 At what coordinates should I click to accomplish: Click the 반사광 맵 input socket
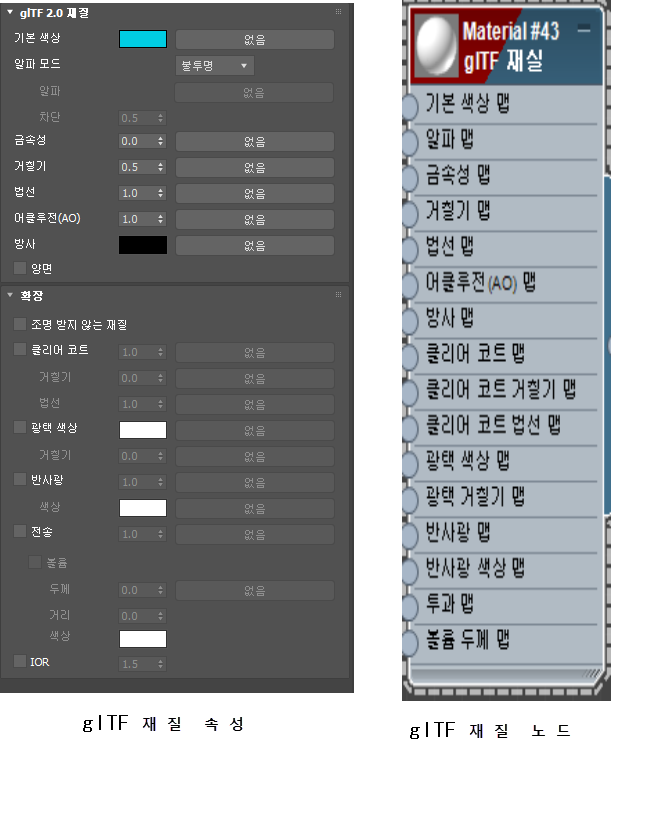pyautogui.click(x=410, y=535)
